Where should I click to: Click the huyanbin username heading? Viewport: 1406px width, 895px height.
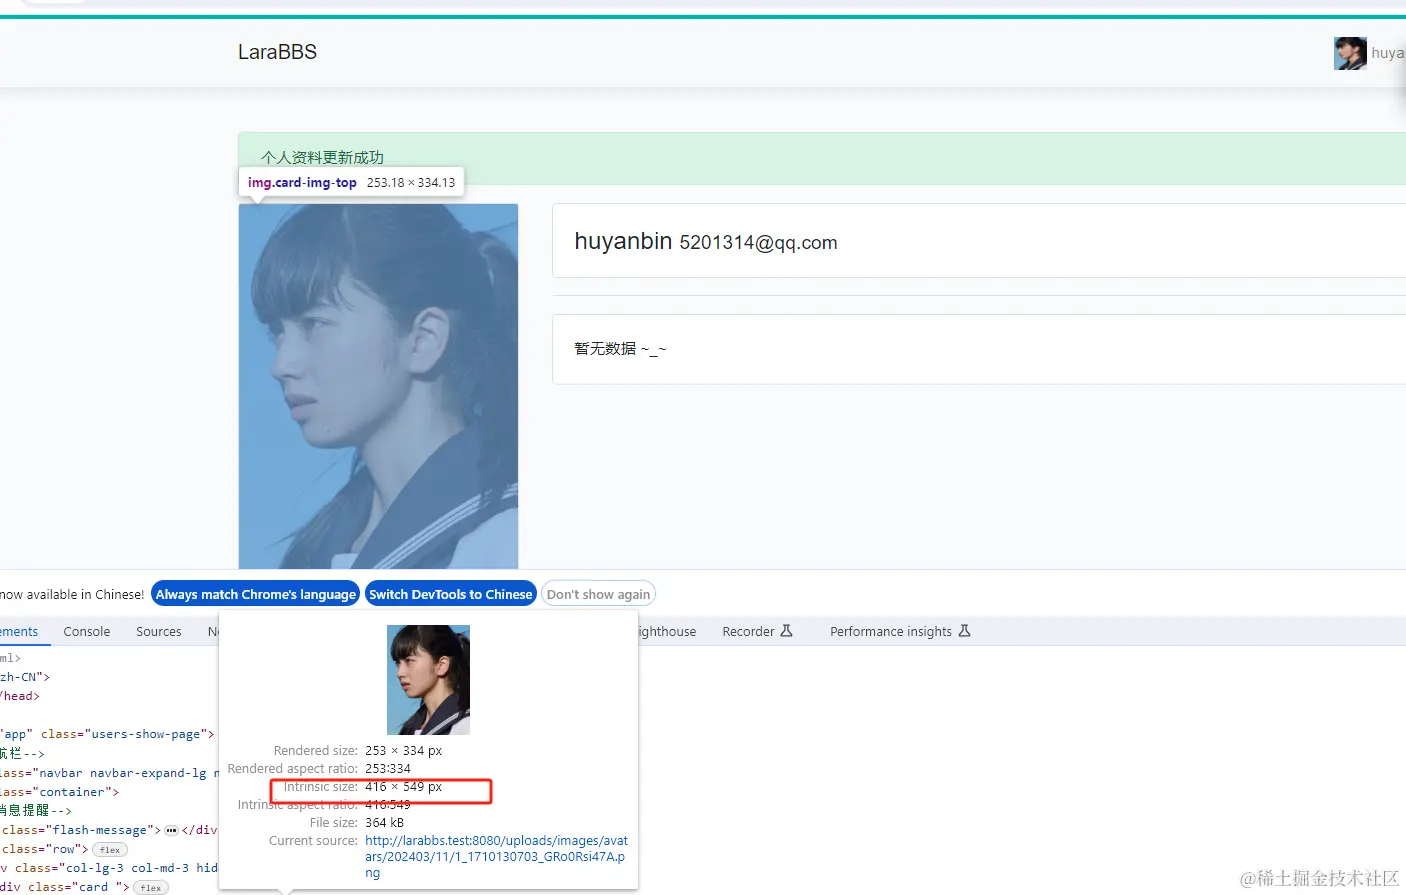click(623, 241)
